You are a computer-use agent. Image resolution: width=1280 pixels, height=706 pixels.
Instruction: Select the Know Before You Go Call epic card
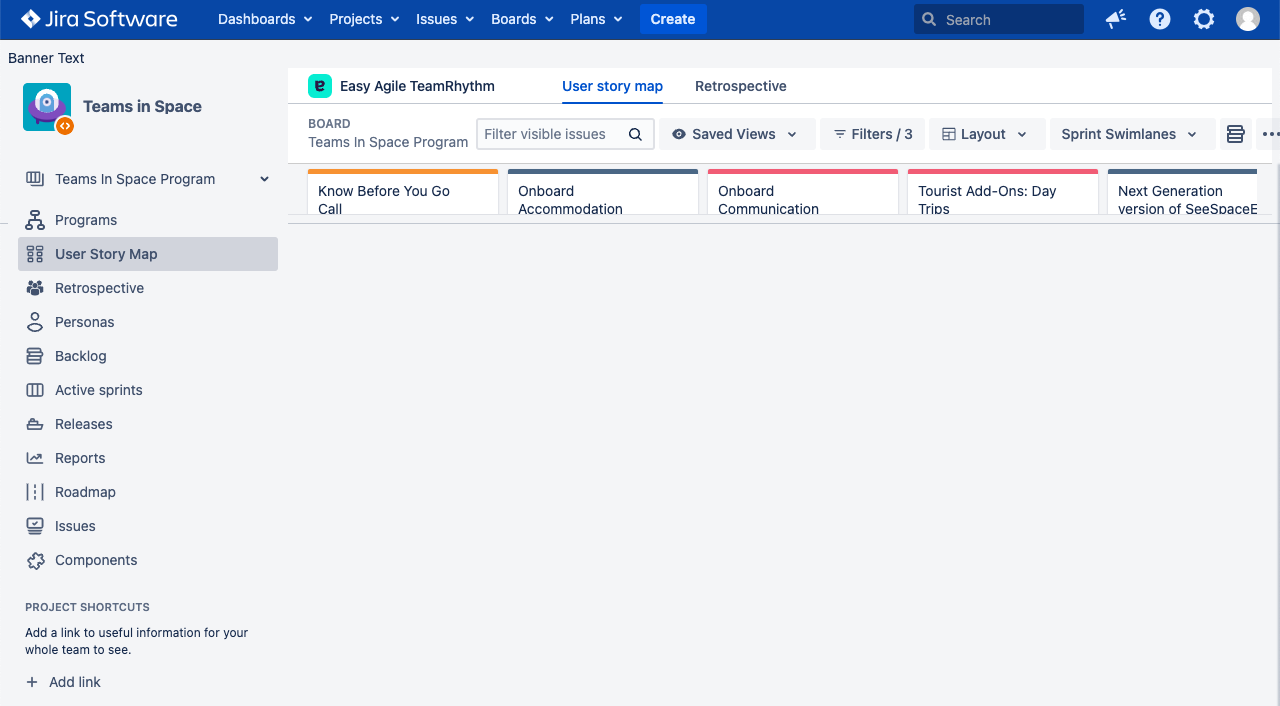402,195
